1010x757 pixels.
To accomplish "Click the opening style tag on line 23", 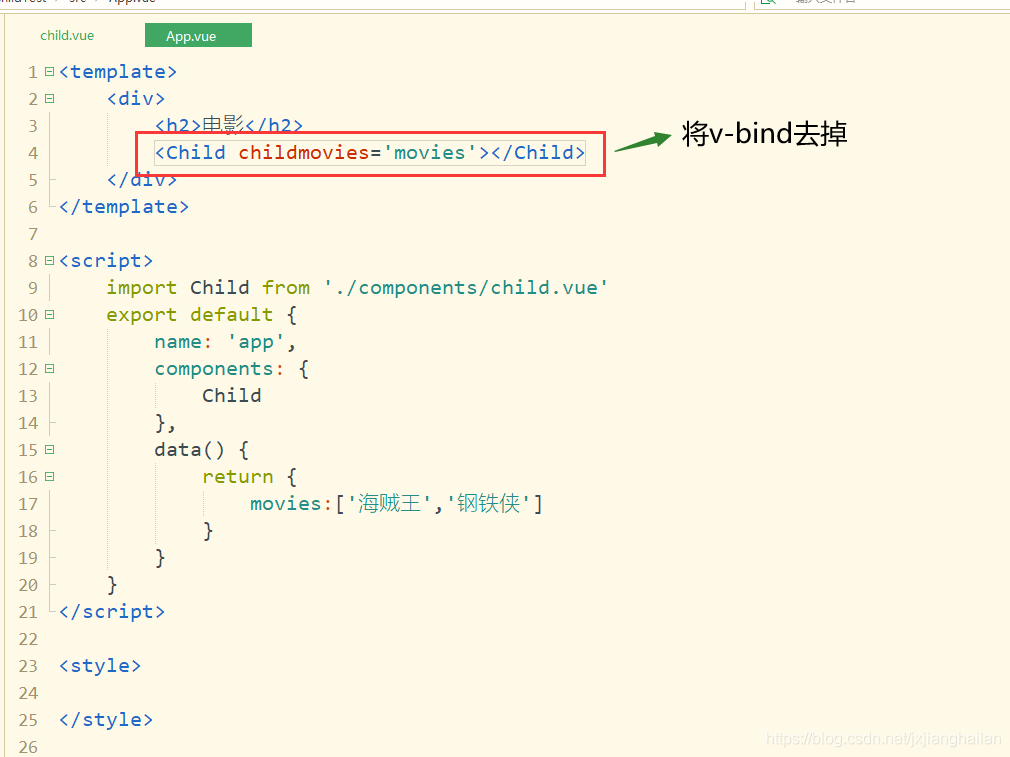I will pos(100,666).
